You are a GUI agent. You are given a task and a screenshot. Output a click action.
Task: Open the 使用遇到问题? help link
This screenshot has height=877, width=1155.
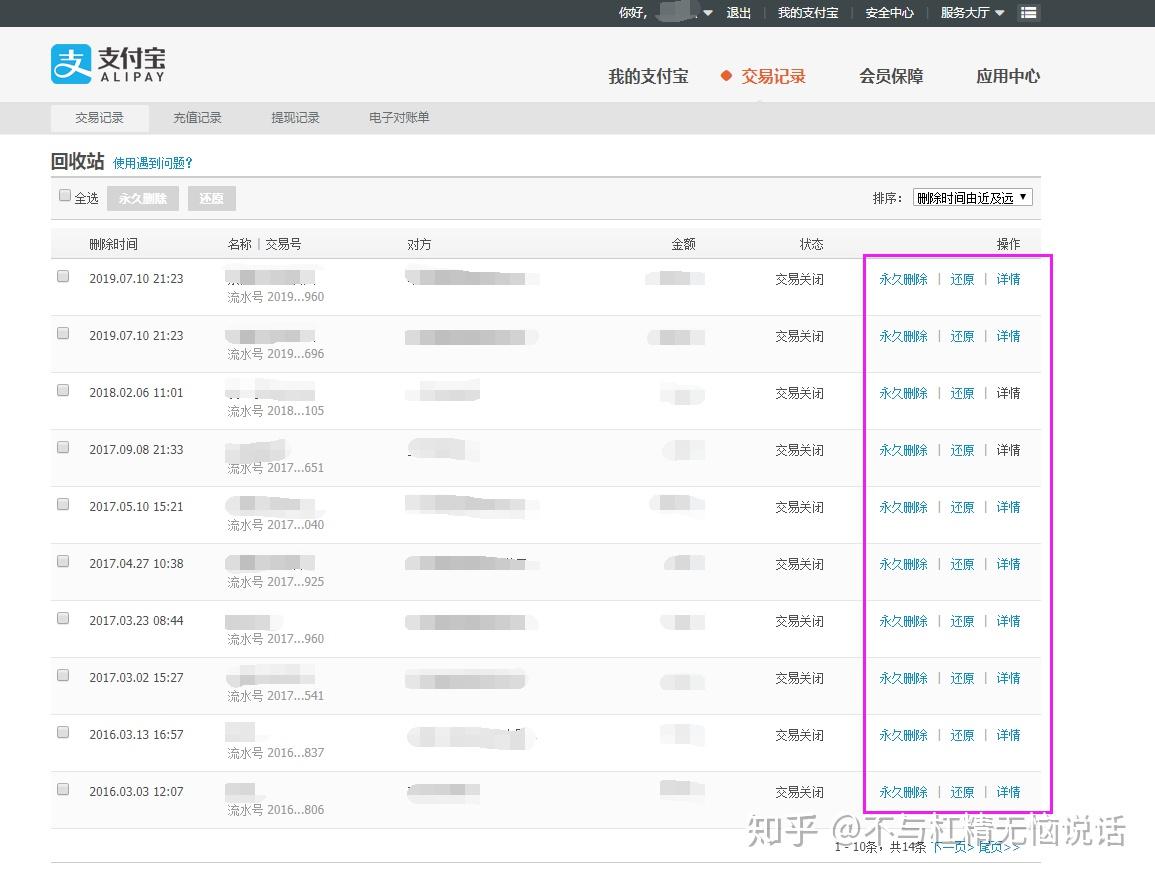tap(152, 163)
